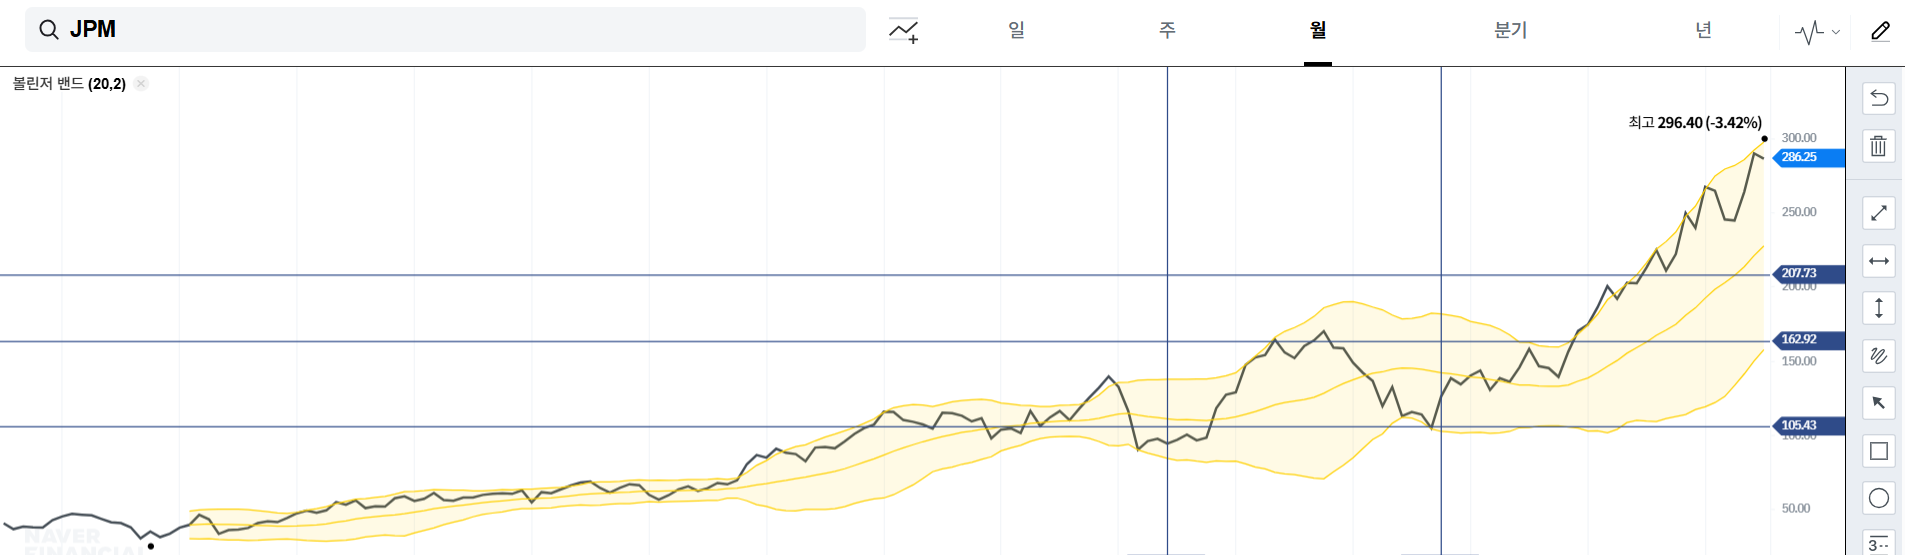Open the chart type dropdown
Screen dimensions: 1905x555
click(1817, 32)
